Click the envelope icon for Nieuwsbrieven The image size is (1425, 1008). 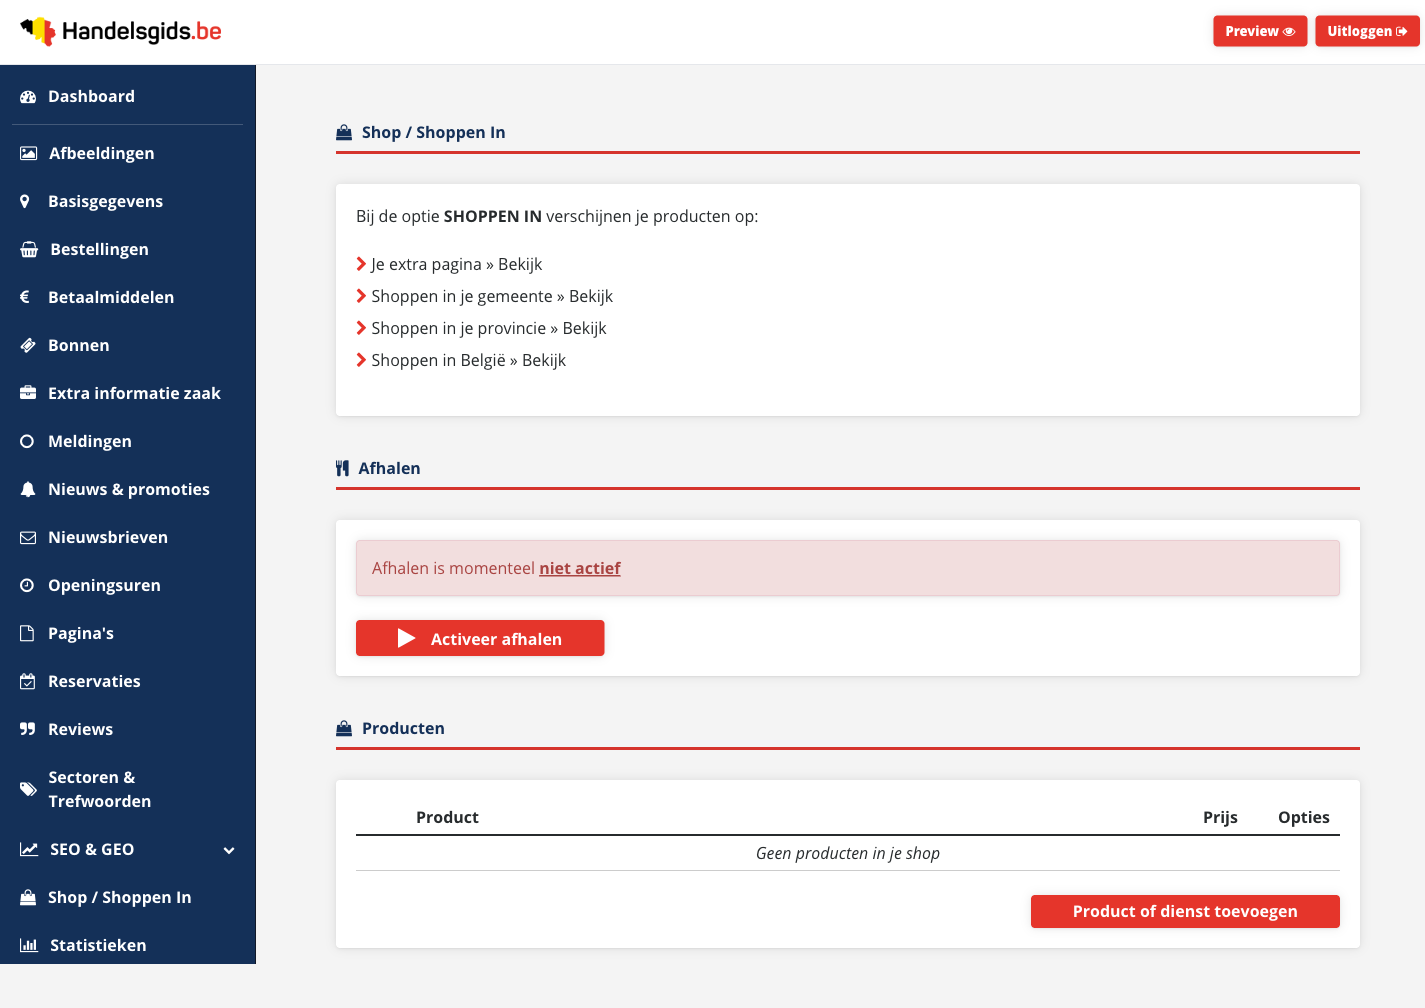pyautogui.click(x=28, y=538)
